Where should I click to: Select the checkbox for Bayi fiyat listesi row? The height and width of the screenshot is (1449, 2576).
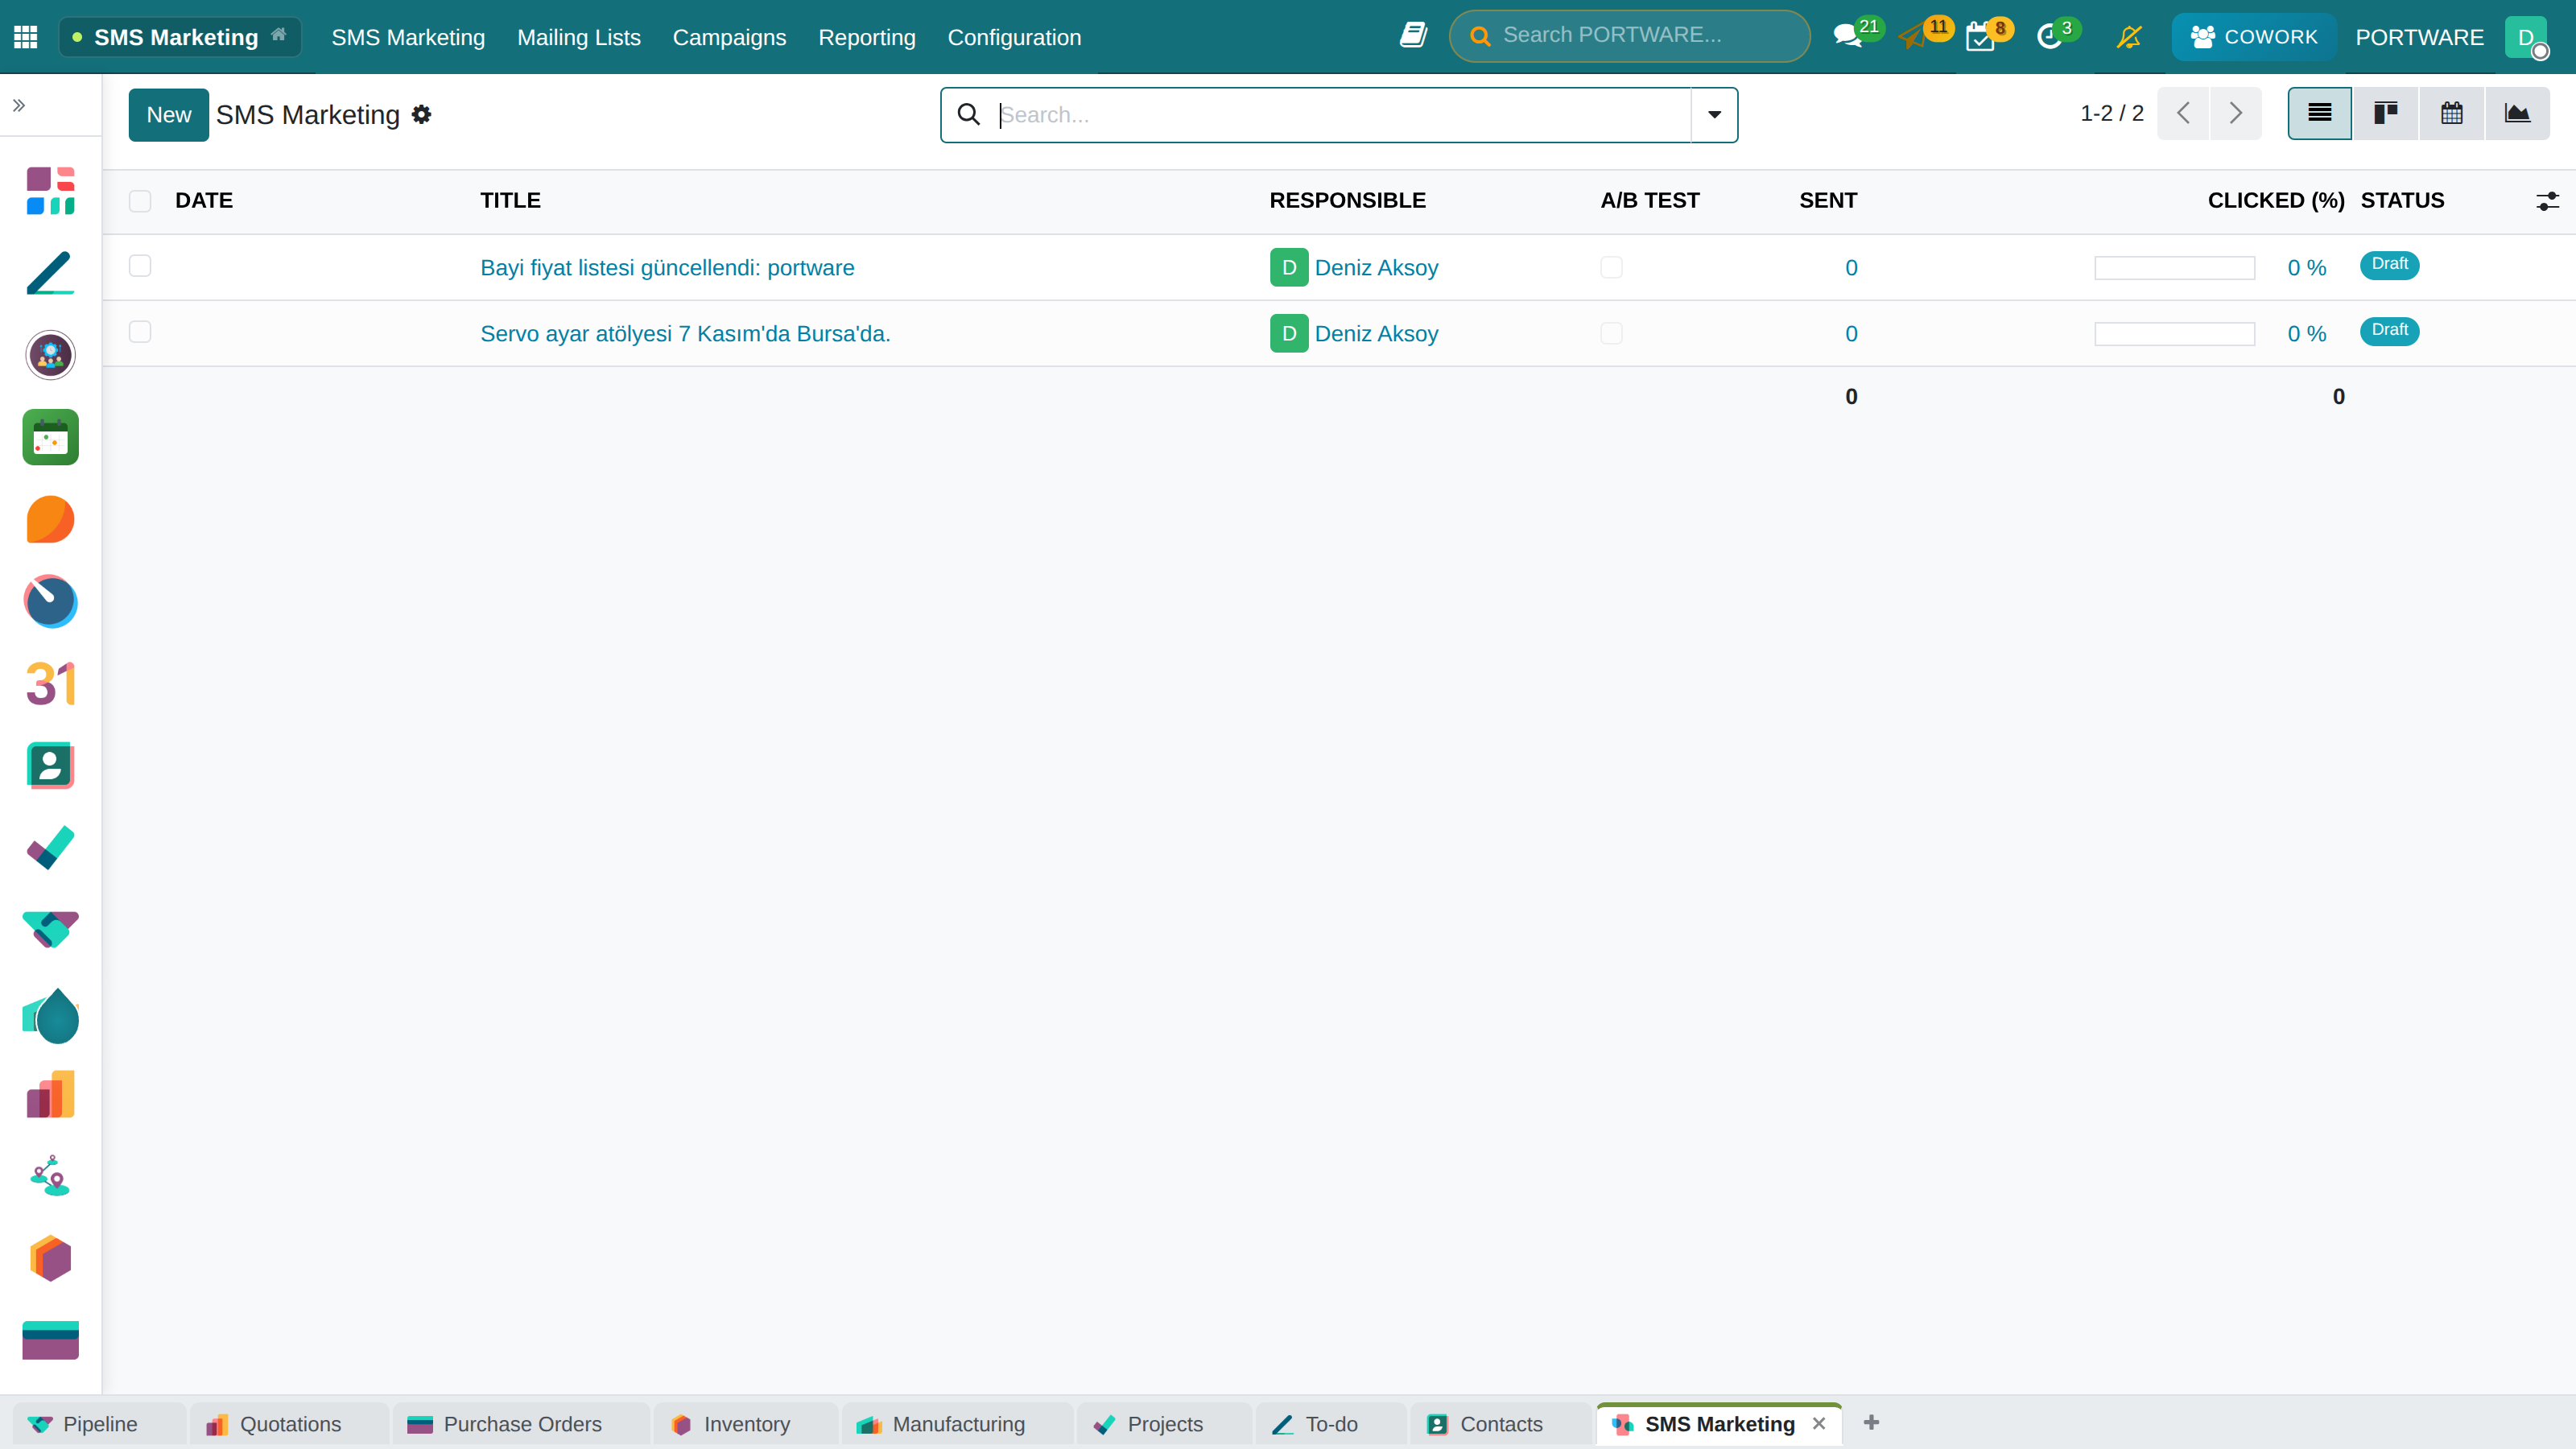click(140, 266)
